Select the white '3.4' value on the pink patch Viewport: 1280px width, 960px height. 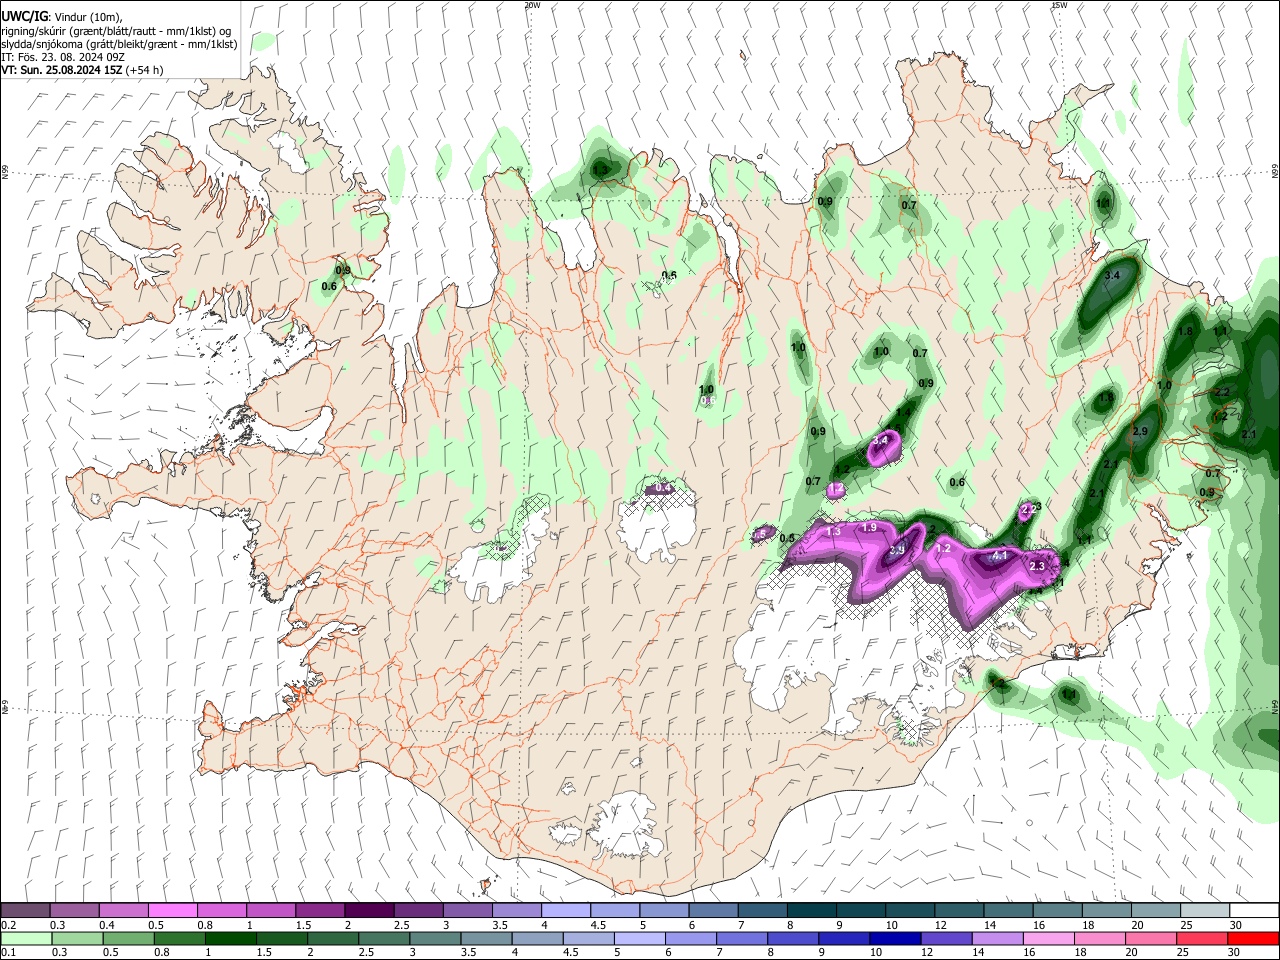(881, 440)
